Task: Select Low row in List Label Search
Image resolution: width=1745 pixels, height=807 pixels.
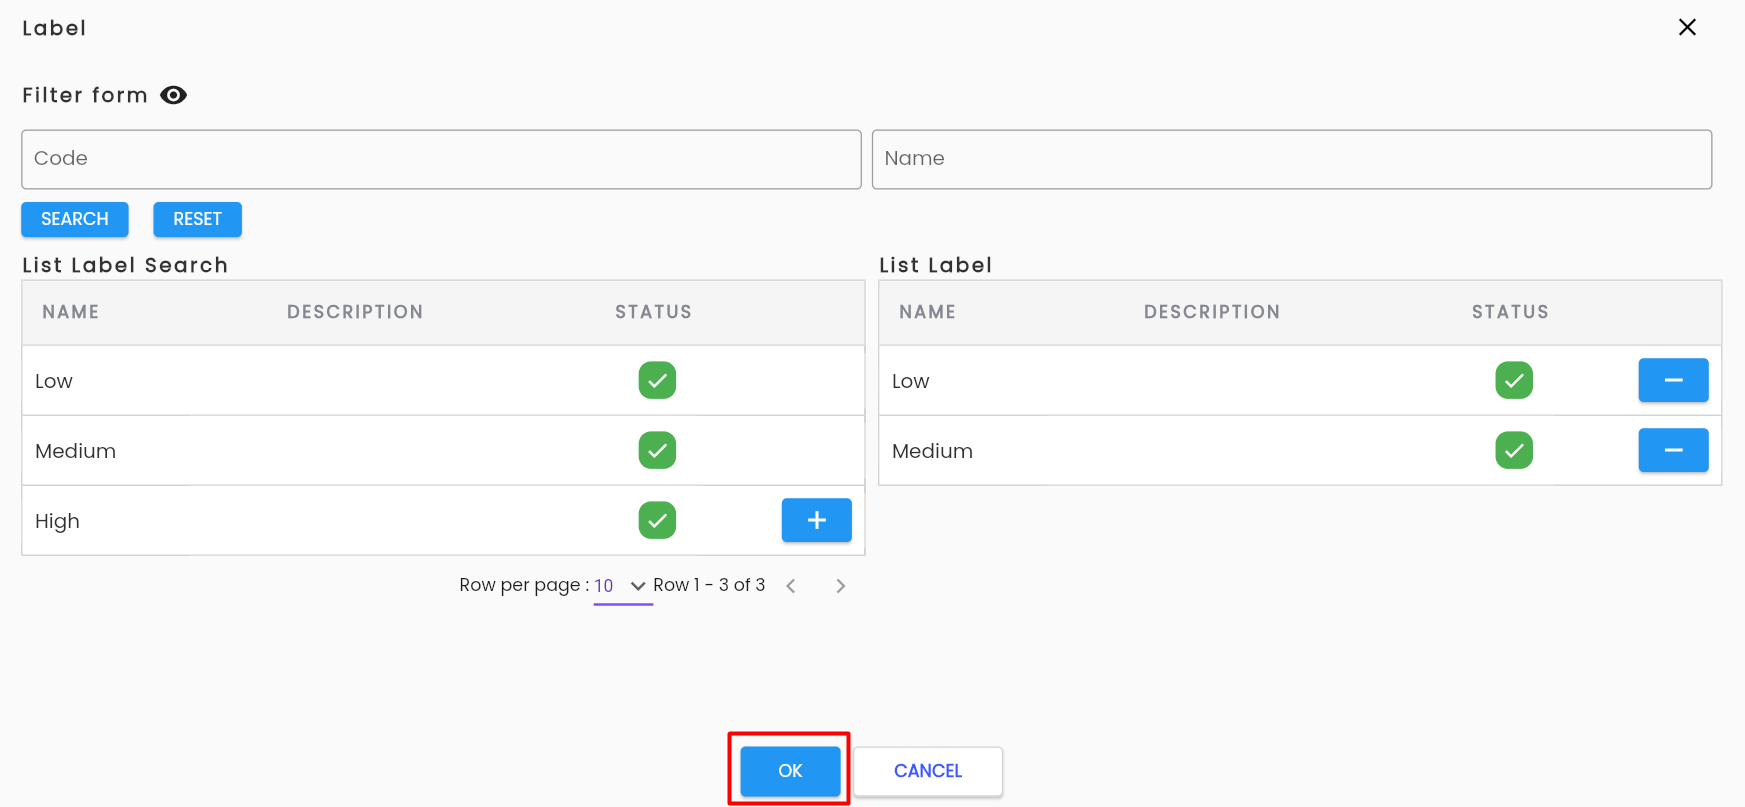Action: coord(443,380)
